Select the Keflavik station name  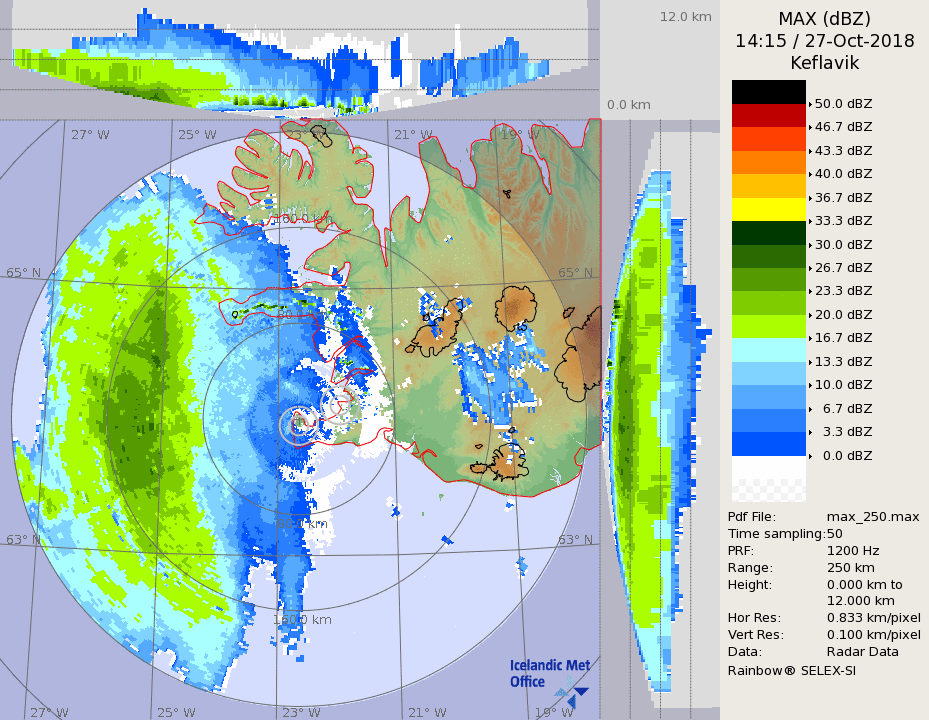coord(824,63)
